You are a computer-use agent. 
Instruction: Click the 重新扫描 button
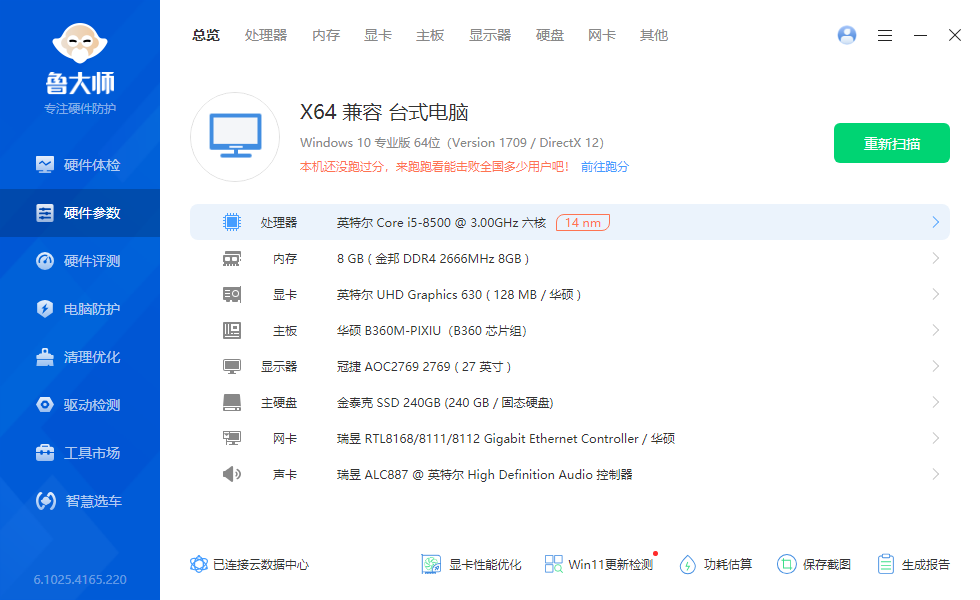(891, 143)
